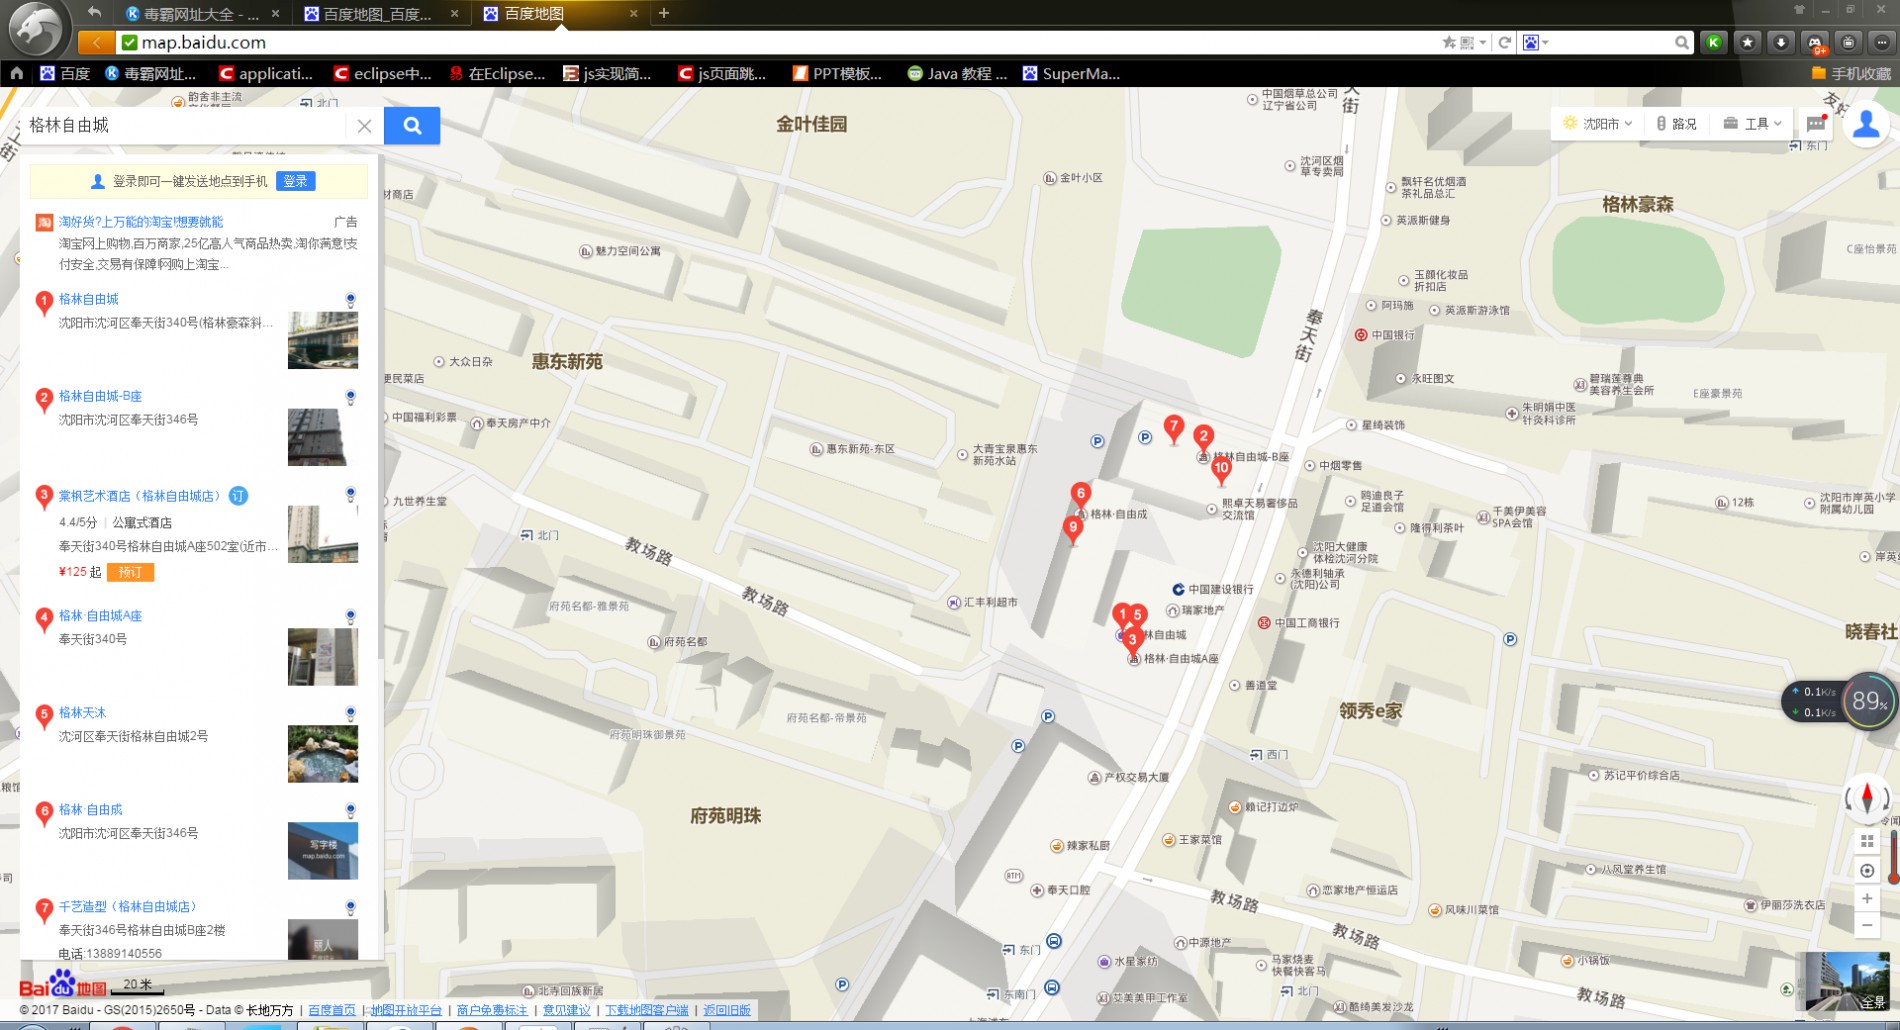Open result 4 格林·自由城A座 link
Image resolution: width=1900 pixels, height=1030 pixels.
100,616
